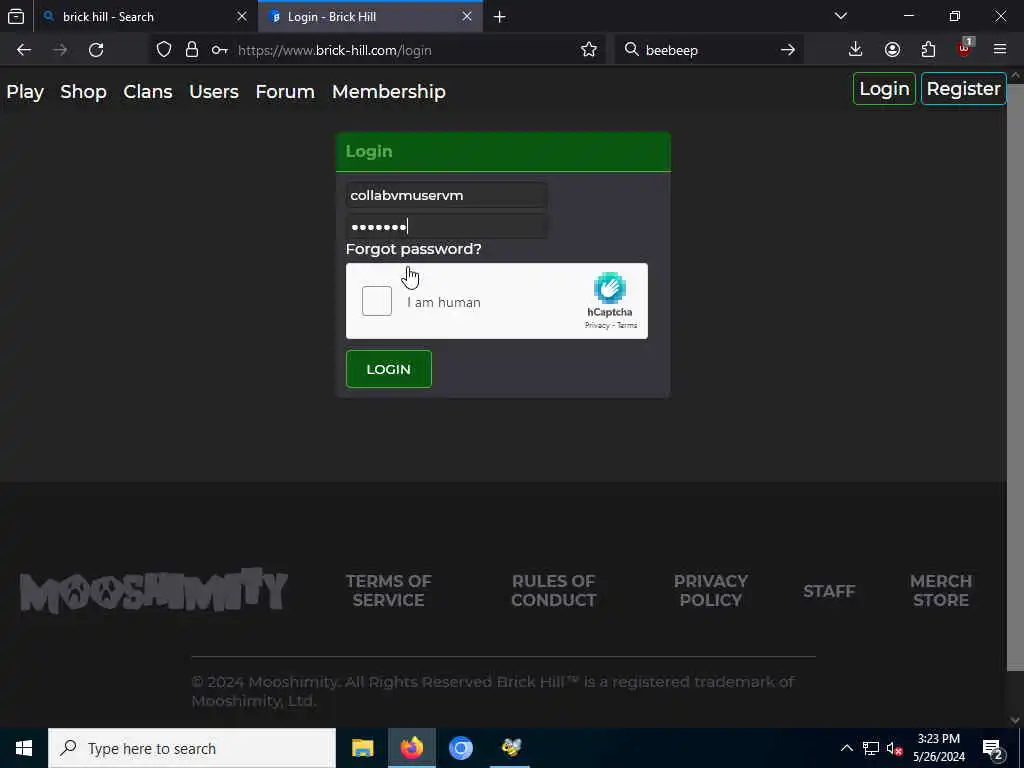The image size is (1024, 768).
Task: Open Firefox application menu
Action: [999, 50]
